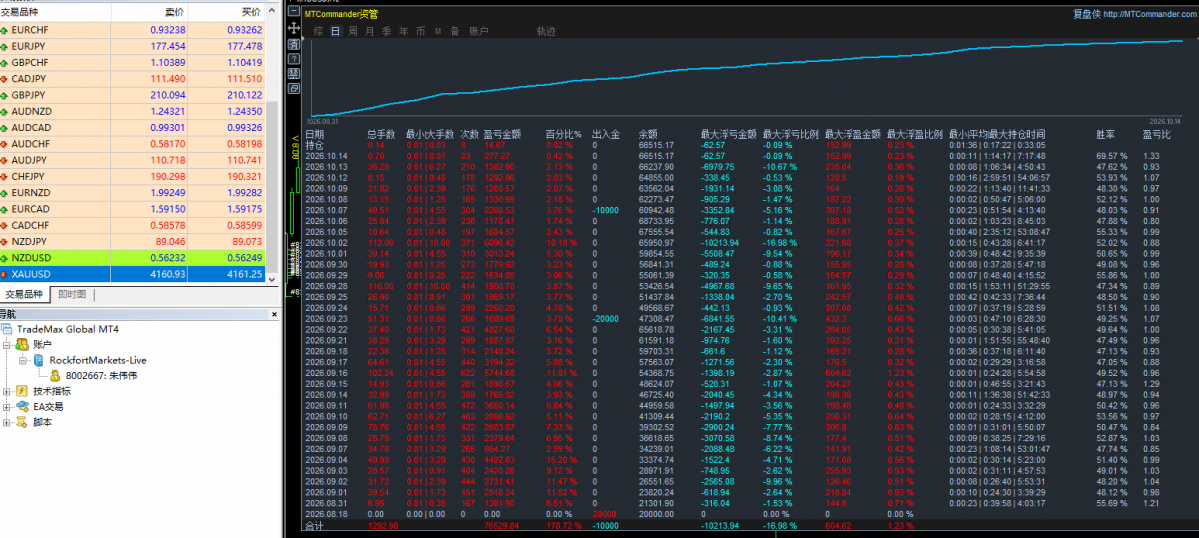Screen dimensions: 1199x538
Task: Click the minus collapse icon of MTCommander panel
Action: pyautogui.click(x=293, y=12)
